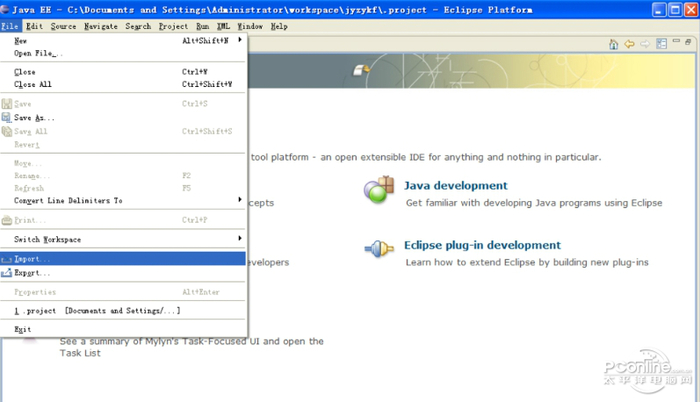Choose Close All in the File menu
The image size is (700, 402).
(x=32, y=85)
